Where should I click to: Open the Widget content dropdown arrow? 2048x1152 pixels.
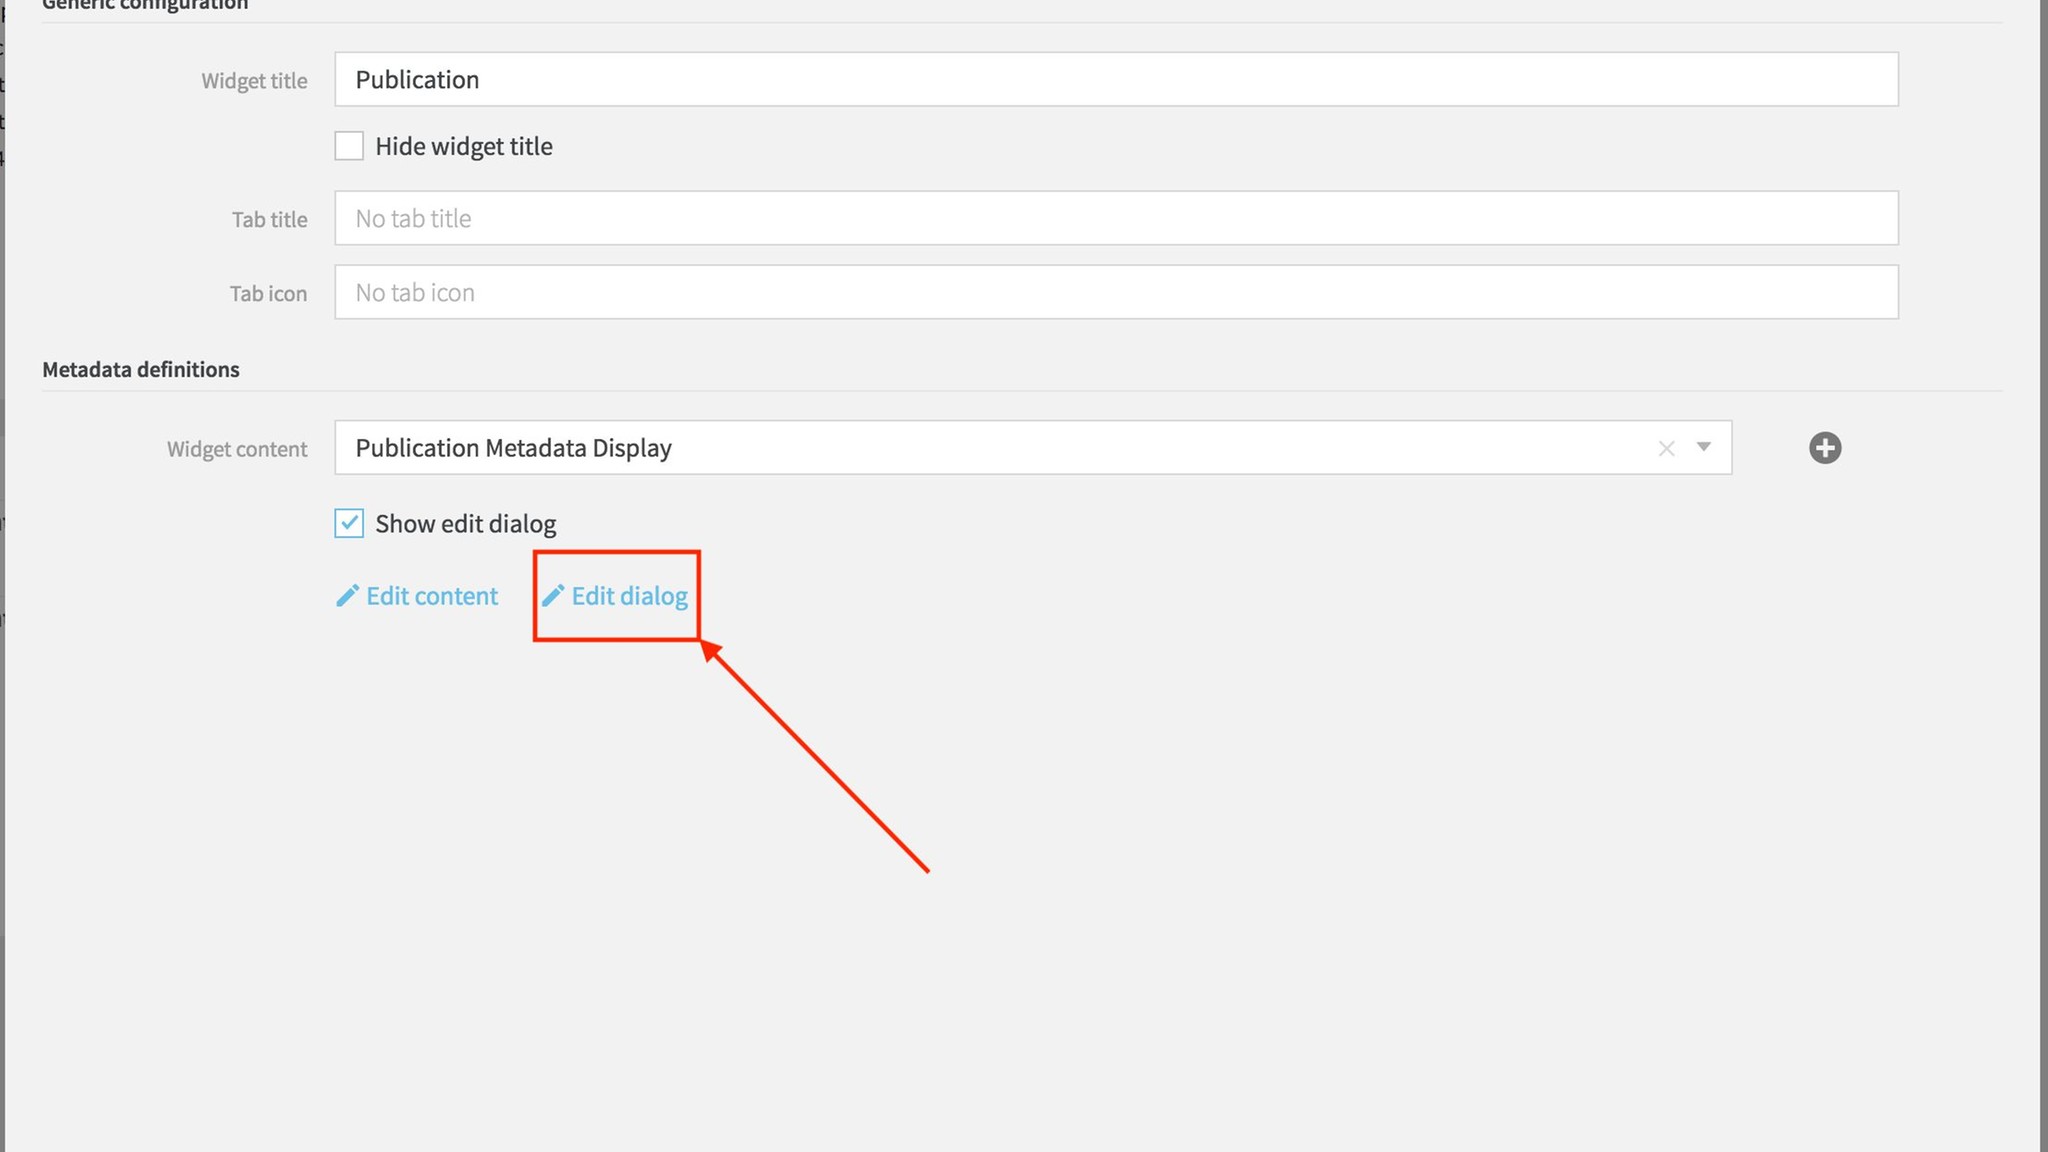pos(1703,447)
